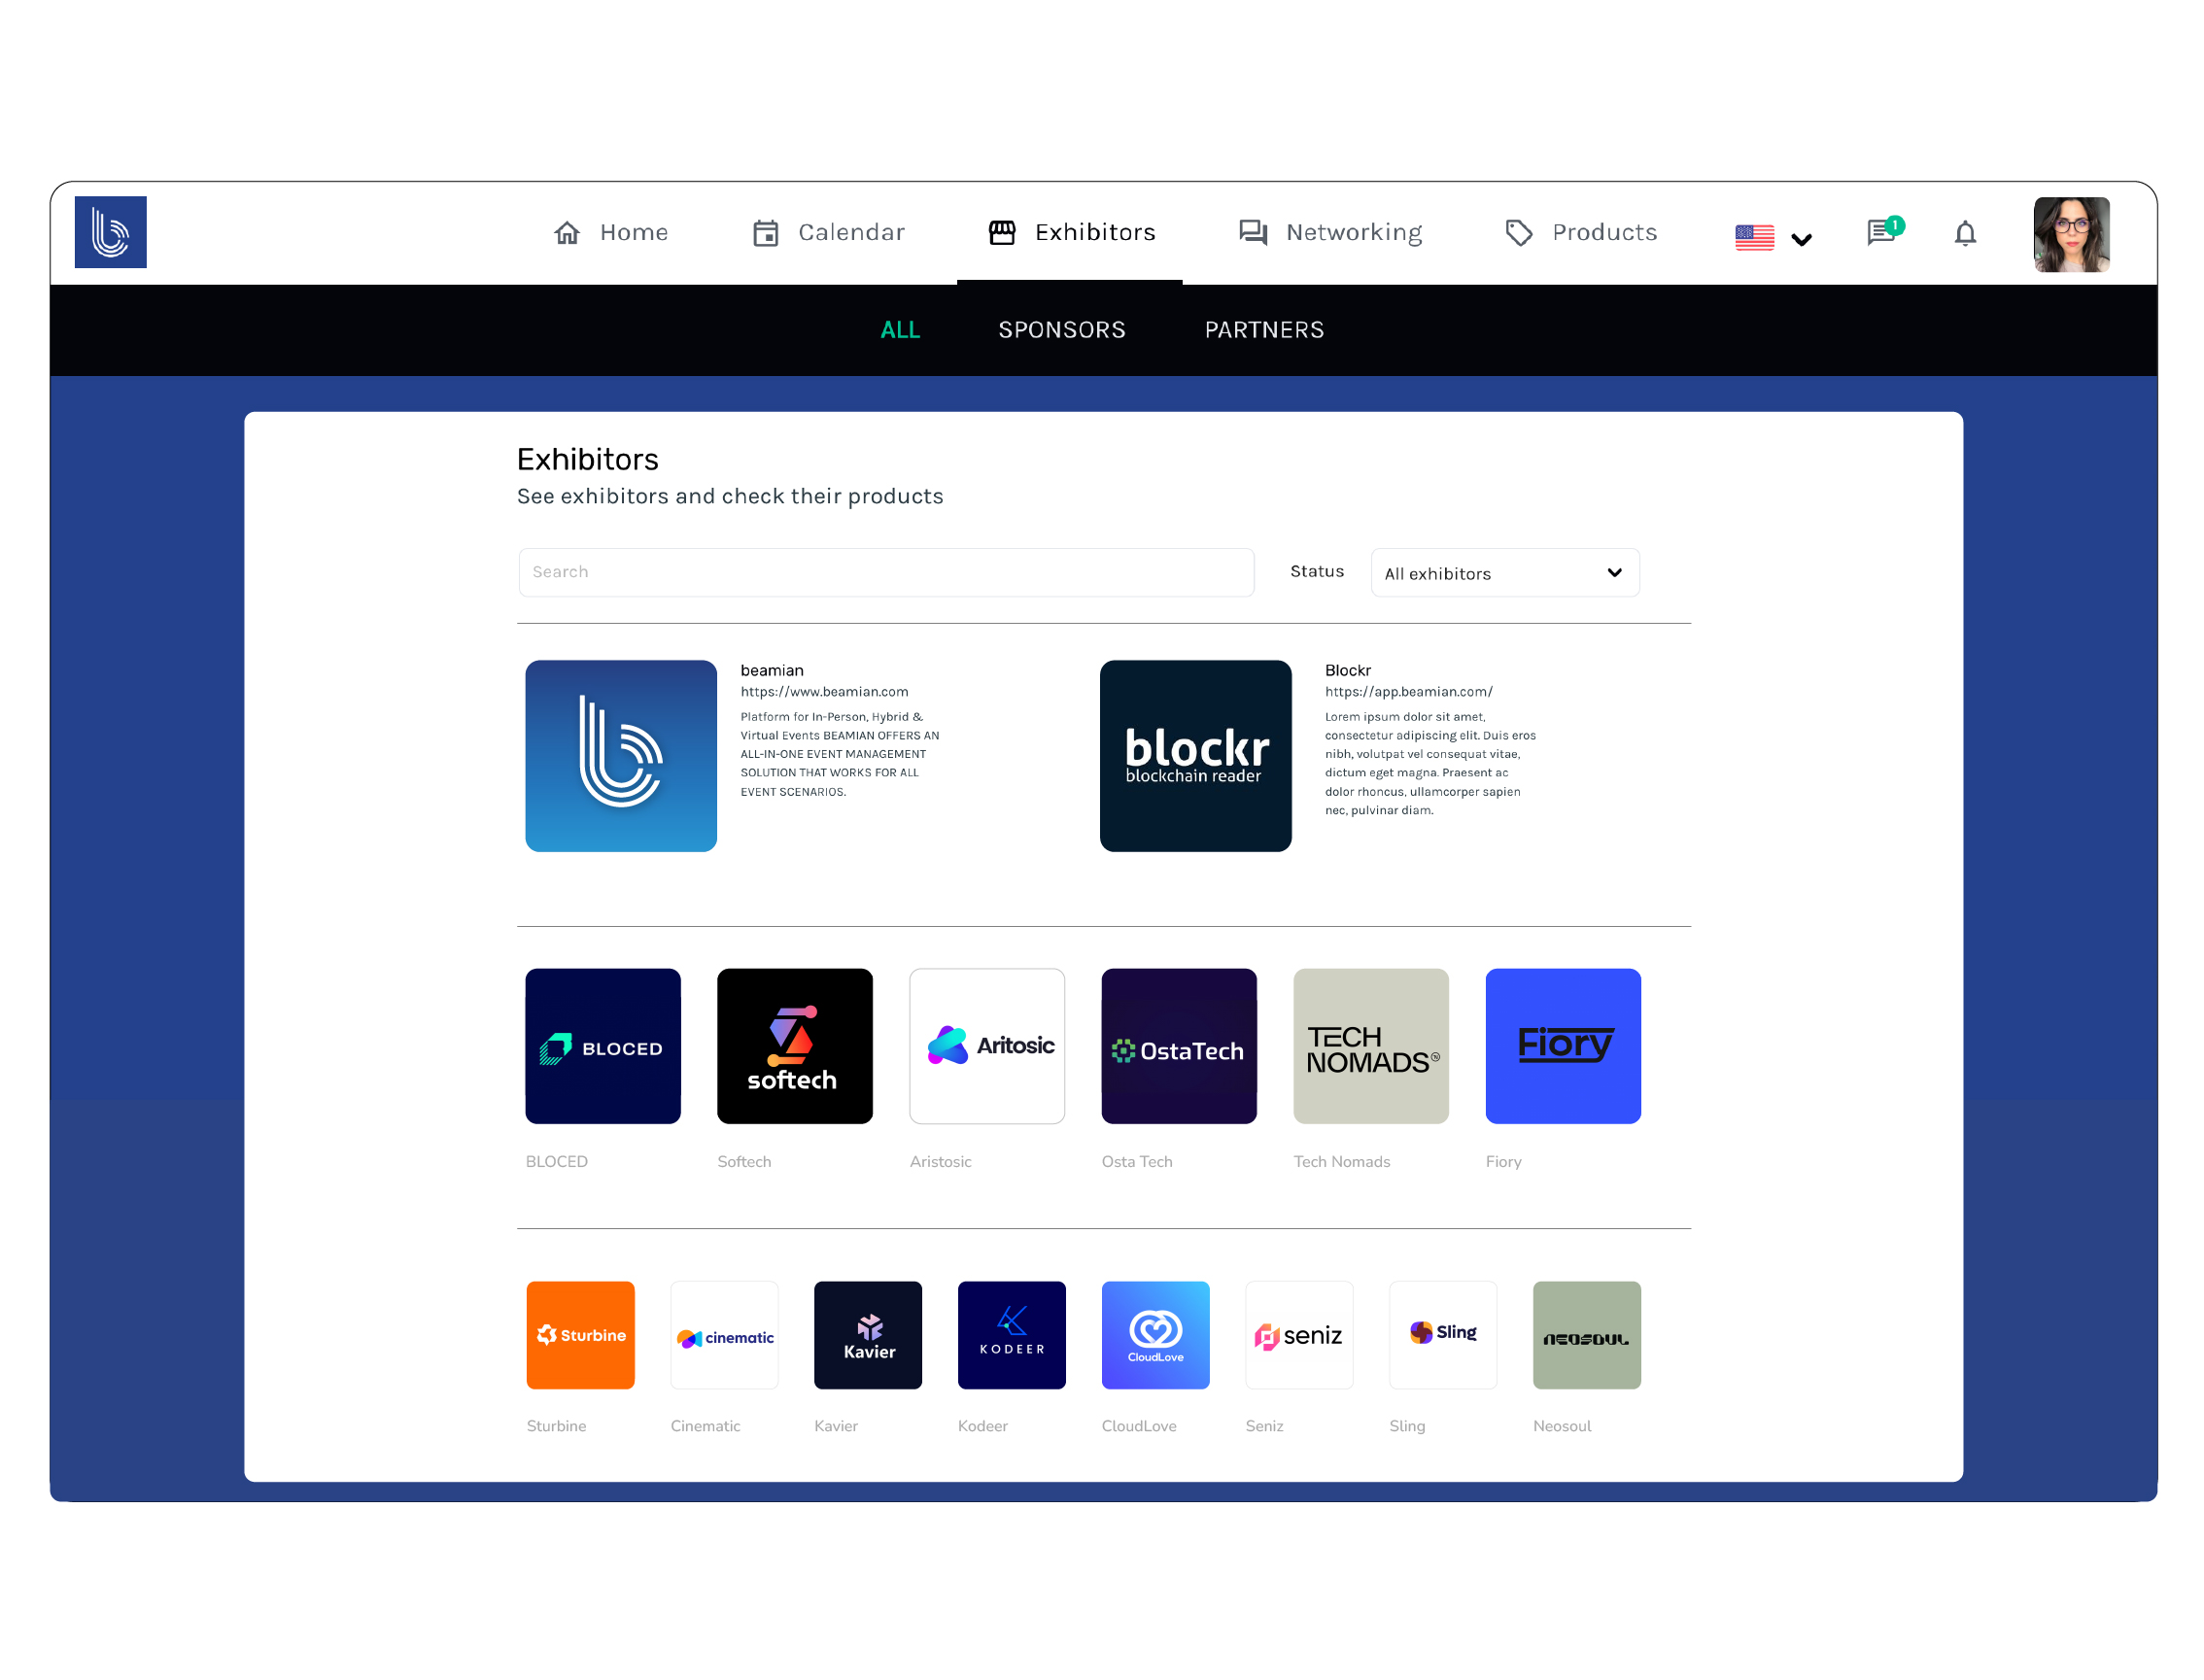Select the ALL filter option
The image size is (2204, 1680).
tap(899, 330)
